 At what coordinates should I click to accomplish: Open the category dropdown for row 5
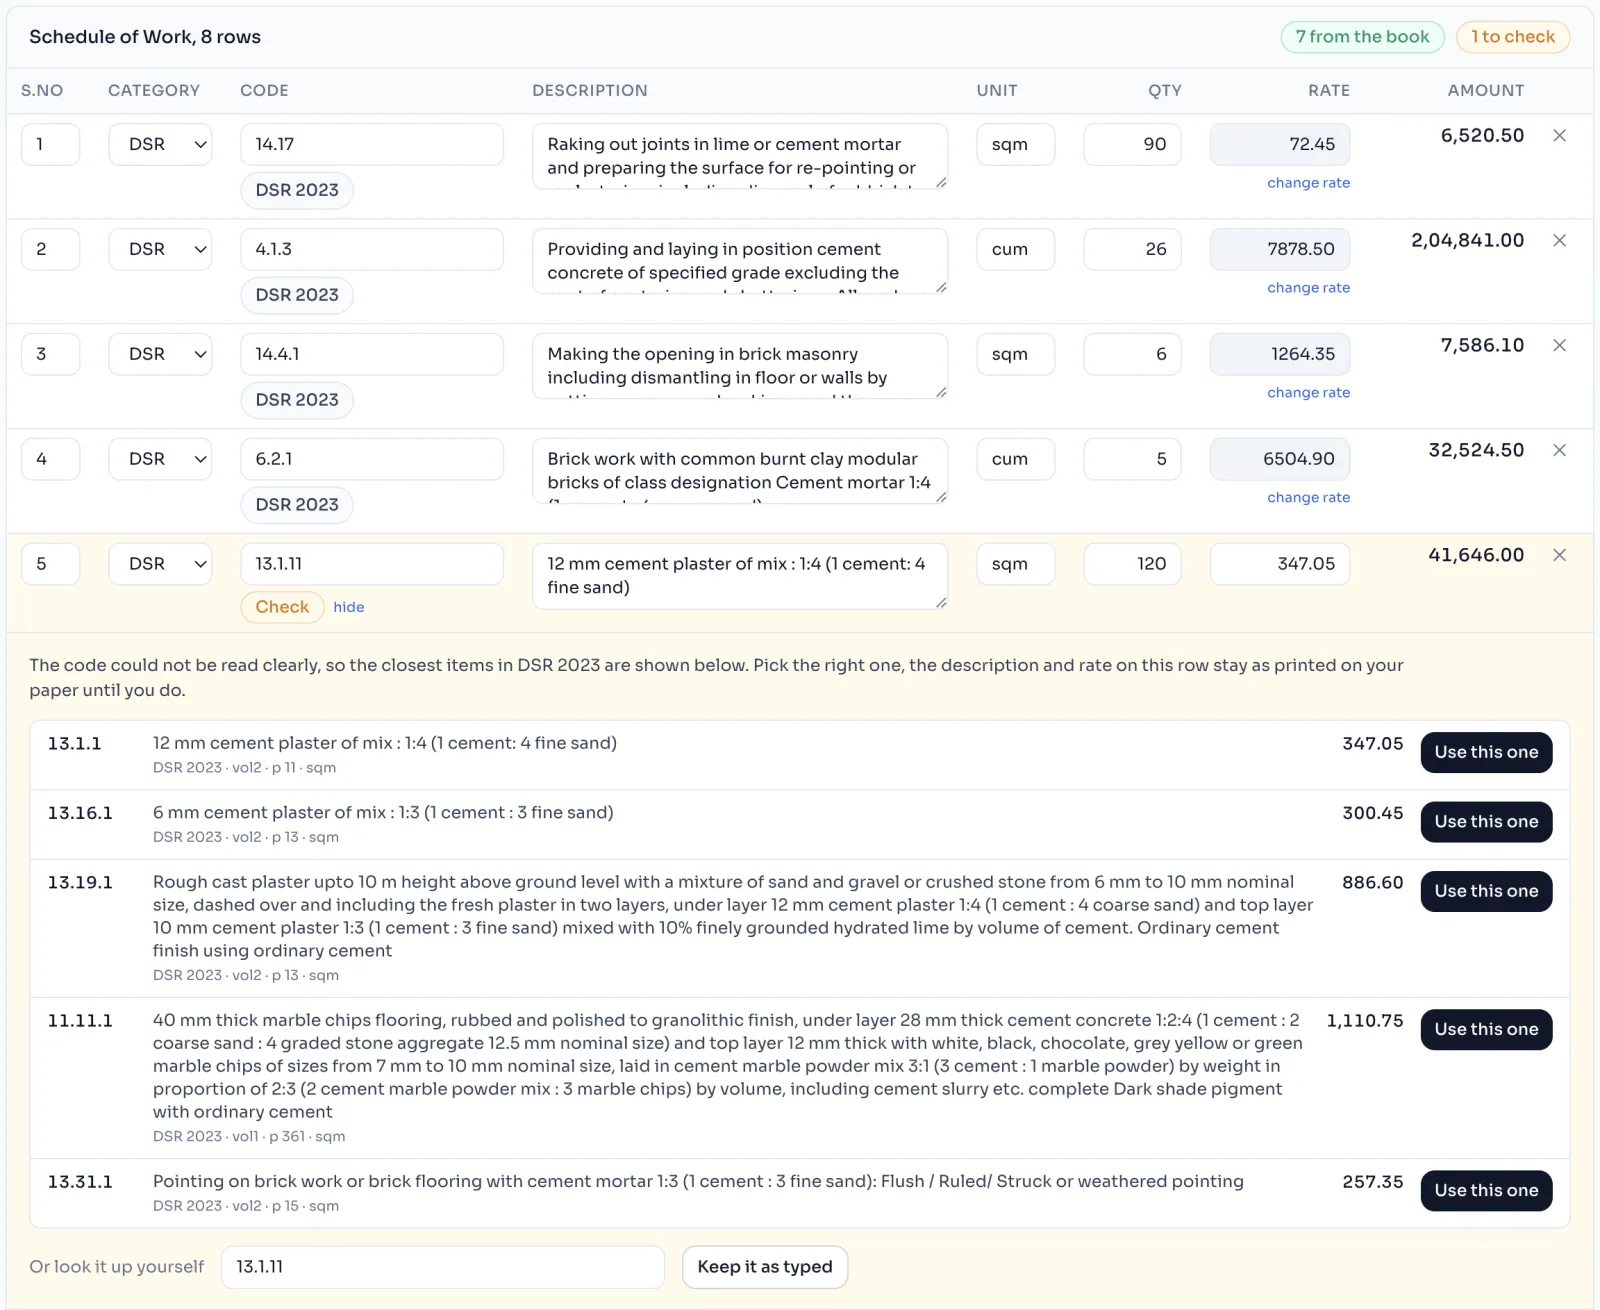(160, 565)
